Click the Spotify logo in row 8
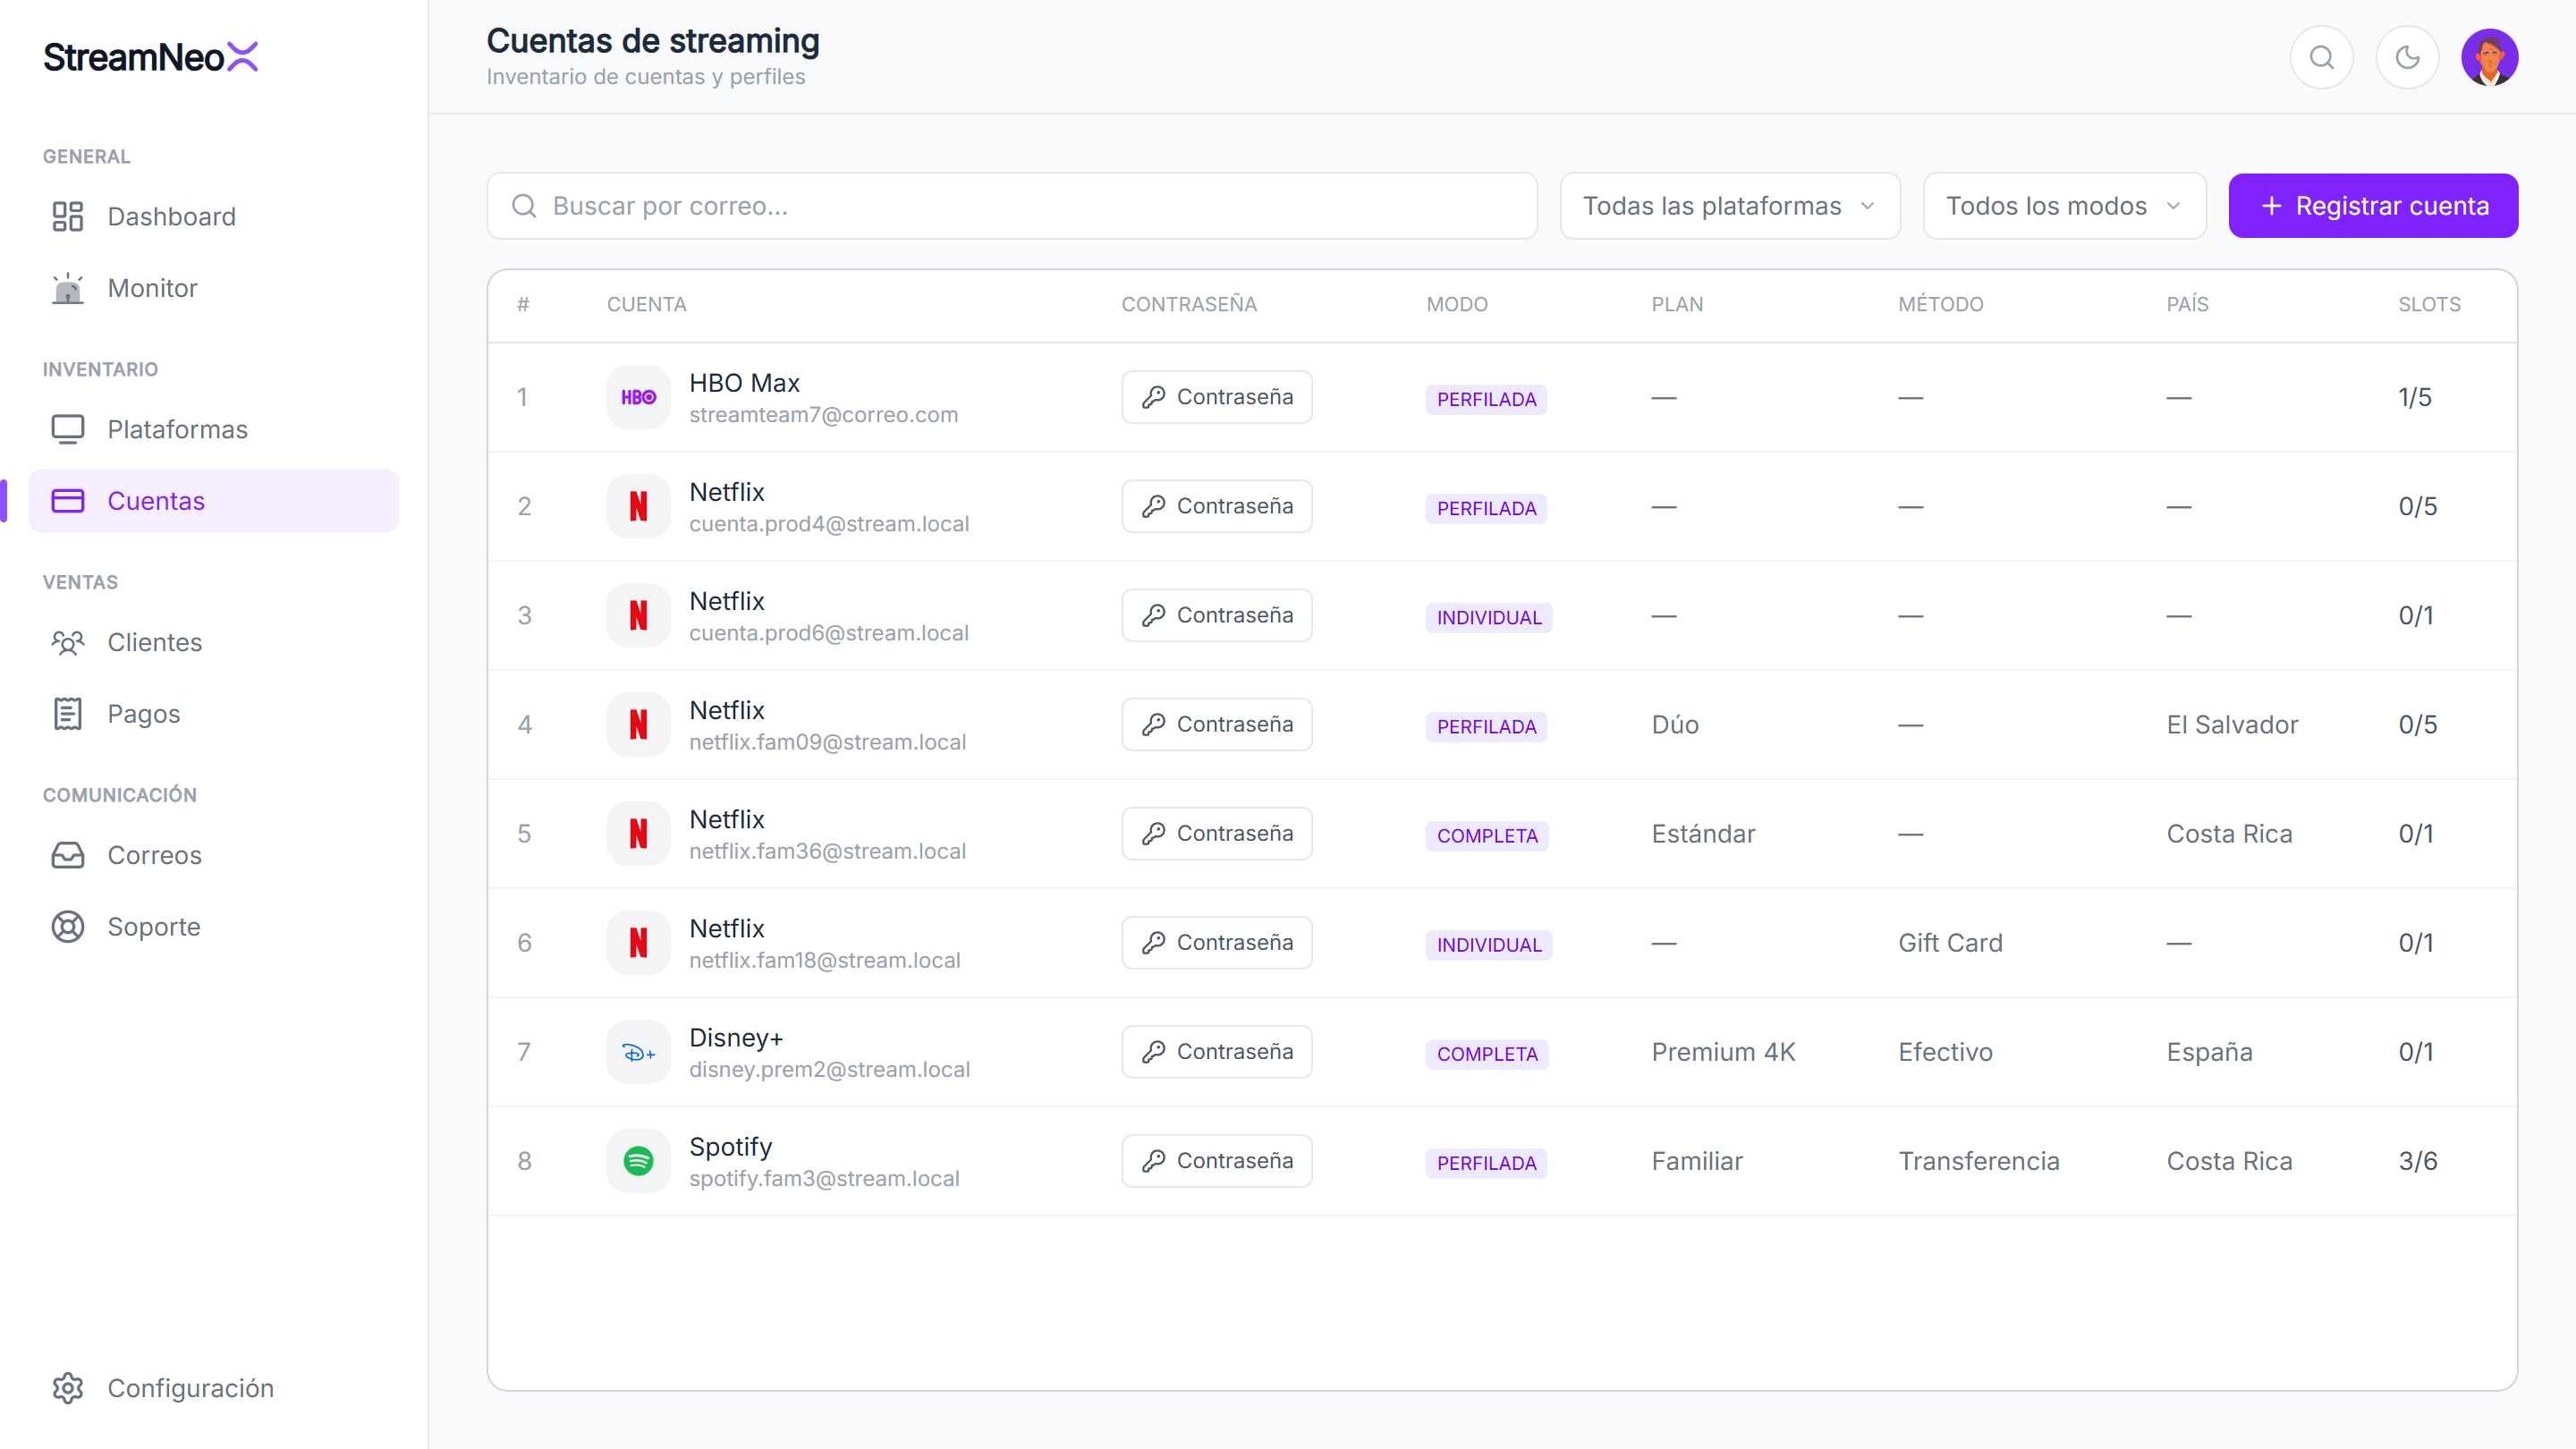This screenshot has height=1449, width=2576. (x=638, y=1161)
